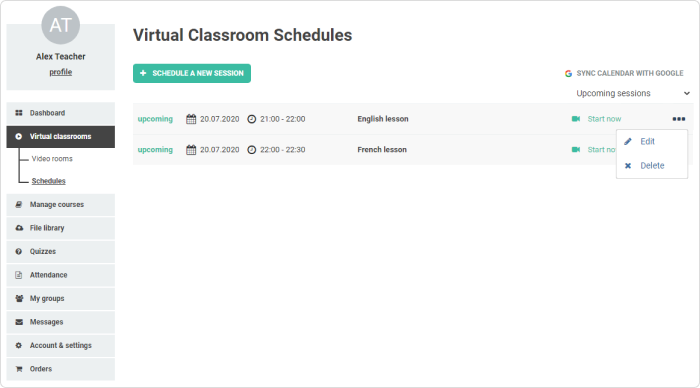Open the profile link under Alex Teacher
The width and height of the screenshot is (700, 388).
(61, 72)
